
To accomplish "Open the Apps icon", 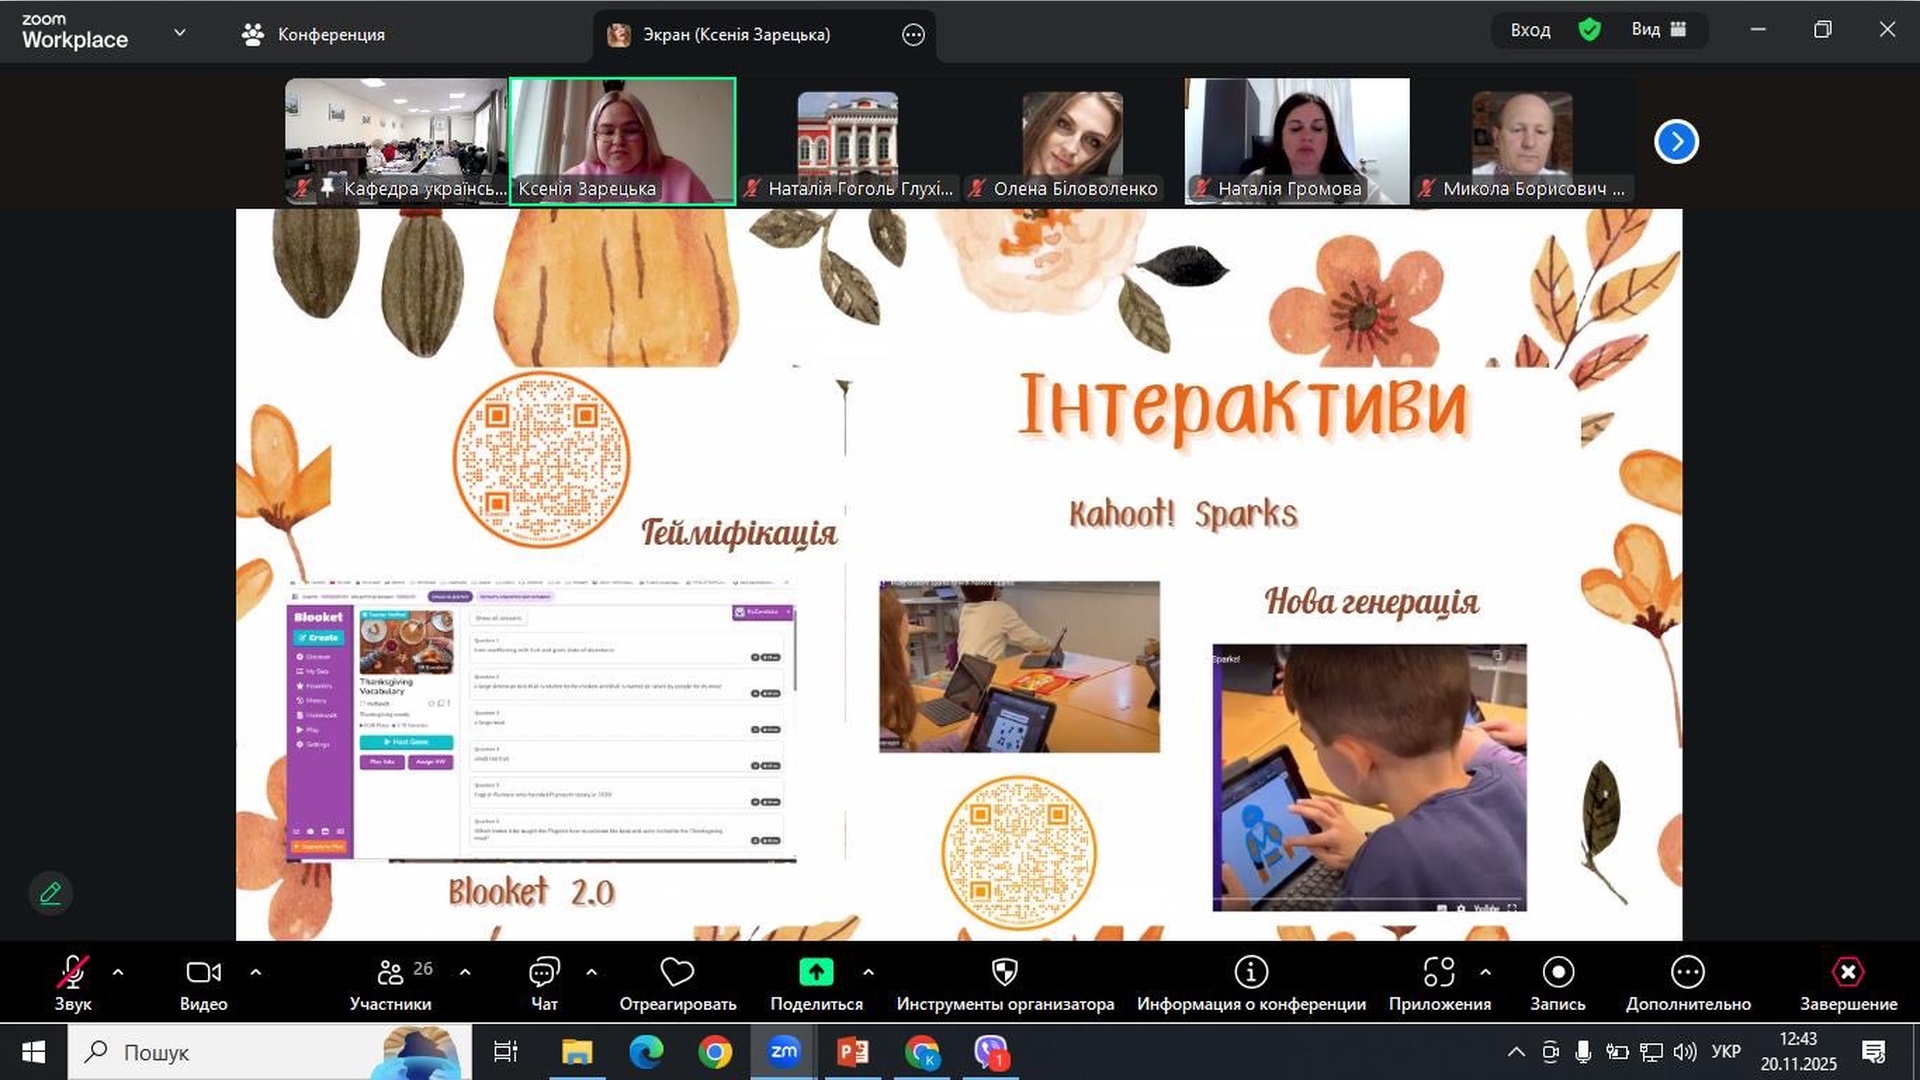I will (x=1439, y=973).
